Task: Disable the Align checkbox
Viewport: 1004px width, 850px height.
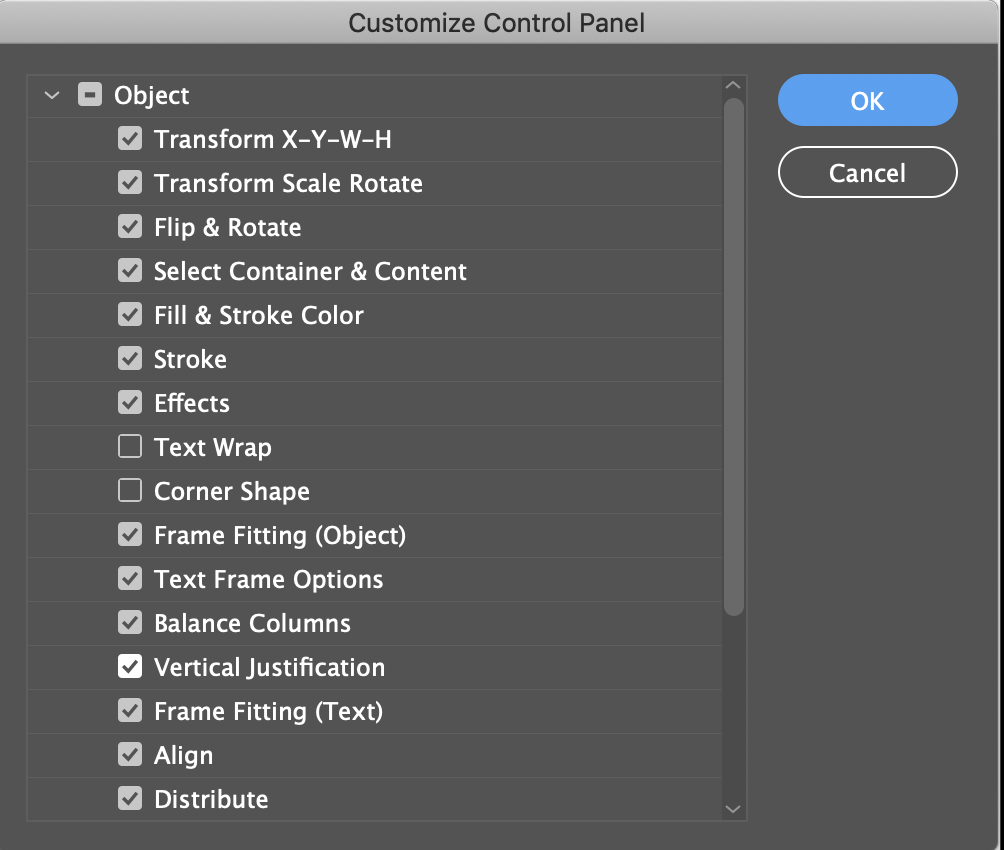Action: (x=130, y=755)
